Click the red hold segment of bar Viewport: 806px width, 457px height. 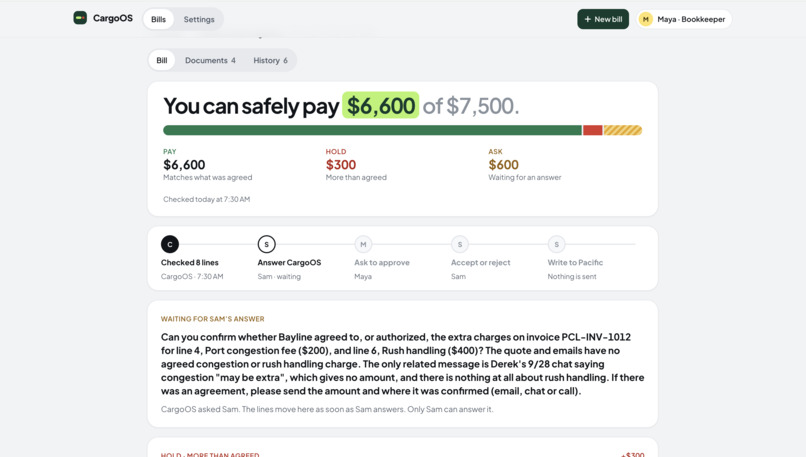pos(593,130)
